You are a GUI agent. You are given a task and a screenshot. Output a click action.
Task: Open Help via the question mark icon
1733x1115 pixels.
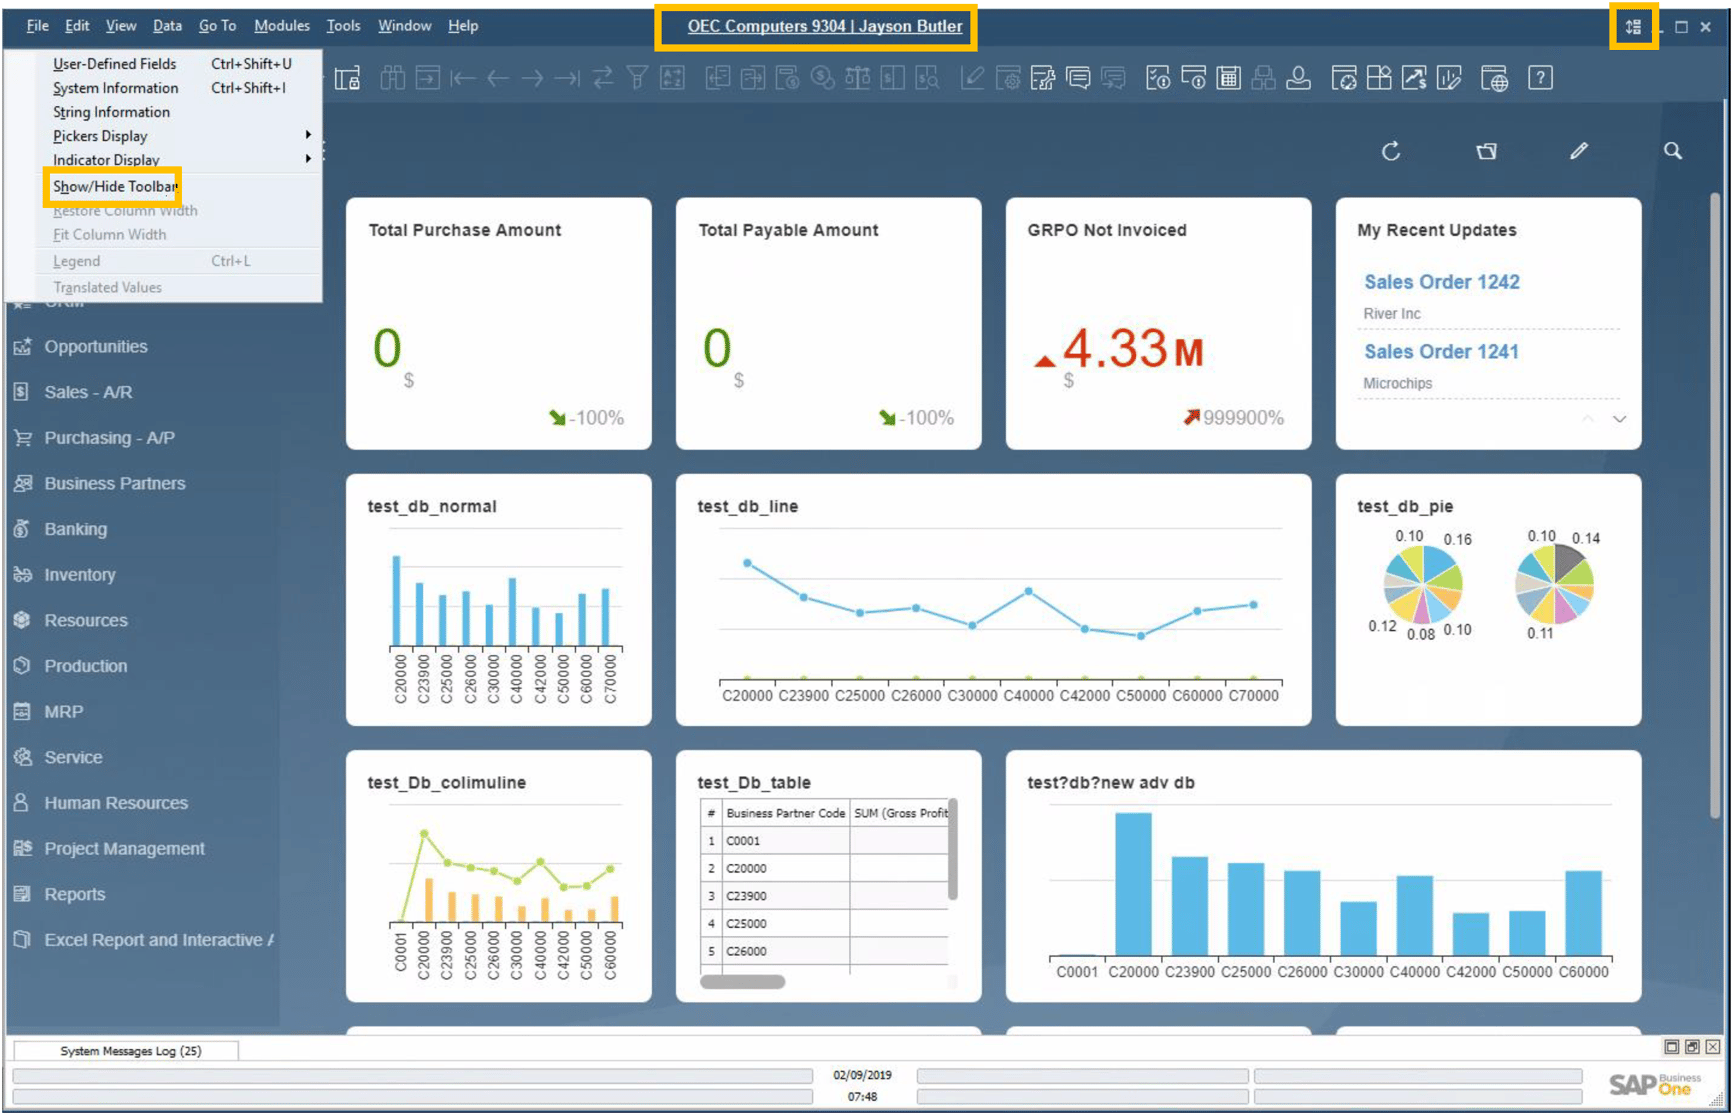click(1540, 77)
